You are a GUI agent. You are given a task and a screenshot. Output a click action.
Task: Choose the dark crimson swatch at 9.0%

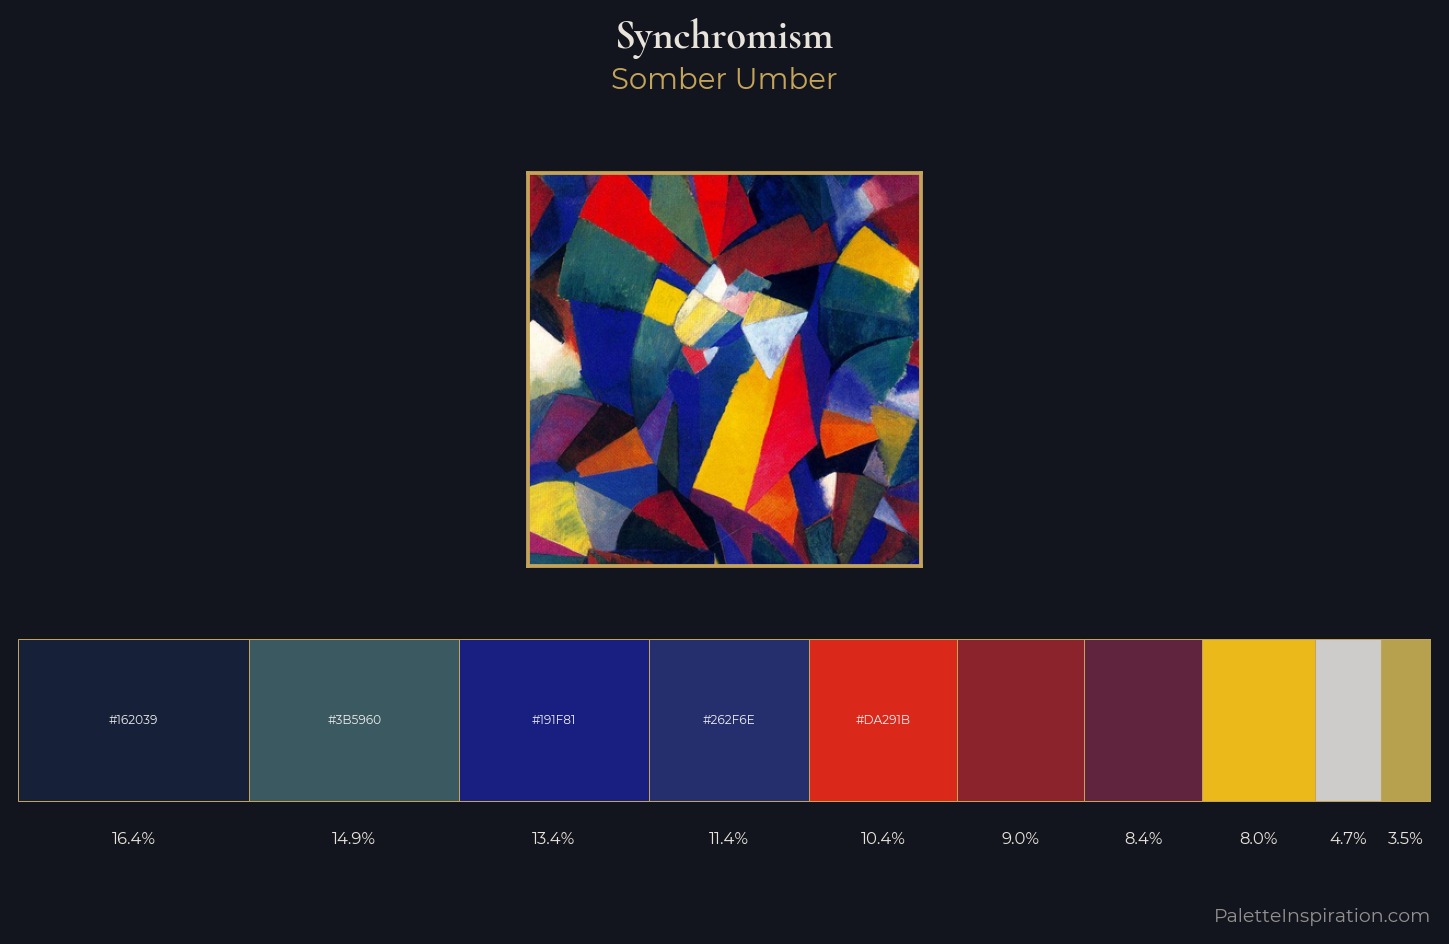[1021, 720]
